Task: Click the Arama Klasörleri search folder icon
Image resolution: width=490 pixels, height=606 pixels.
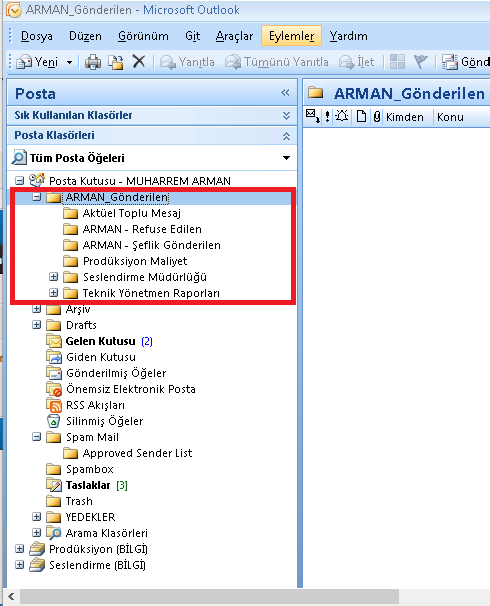Action: coord(54,533)
